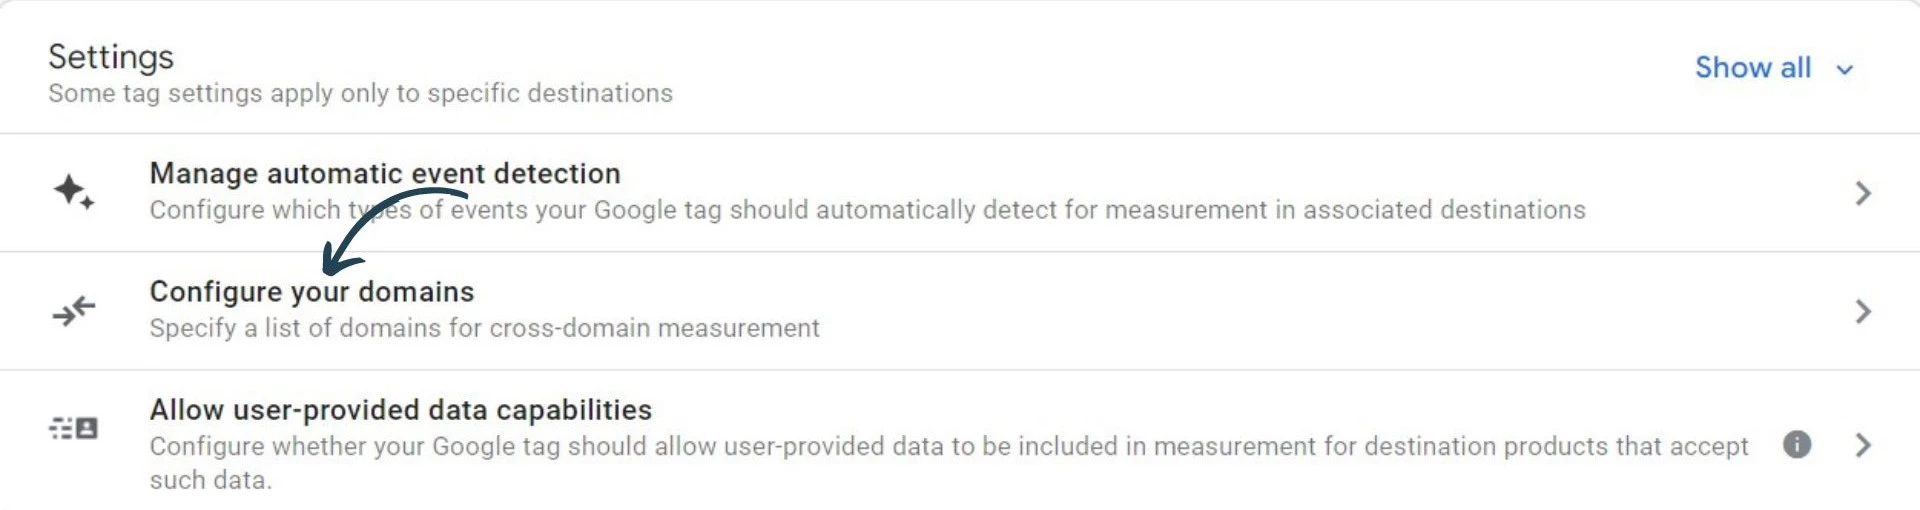
Task: Click the 'Some tag settings apply' subtitle
Action: (360, 94)
